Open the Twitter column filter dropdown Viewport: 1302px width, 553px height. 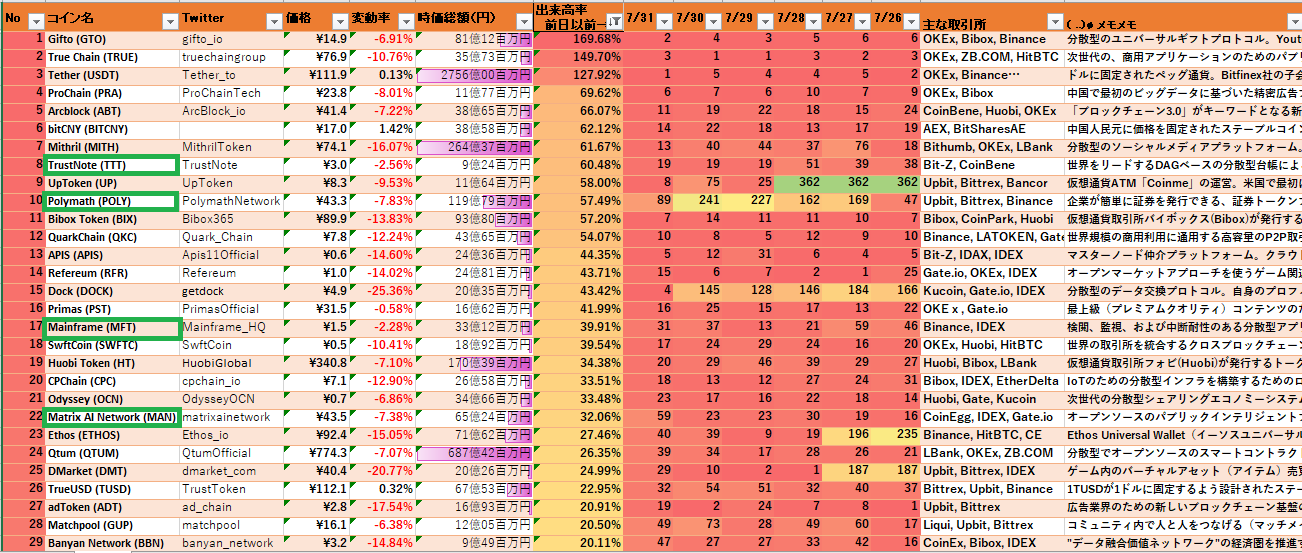tap(274, 21)
